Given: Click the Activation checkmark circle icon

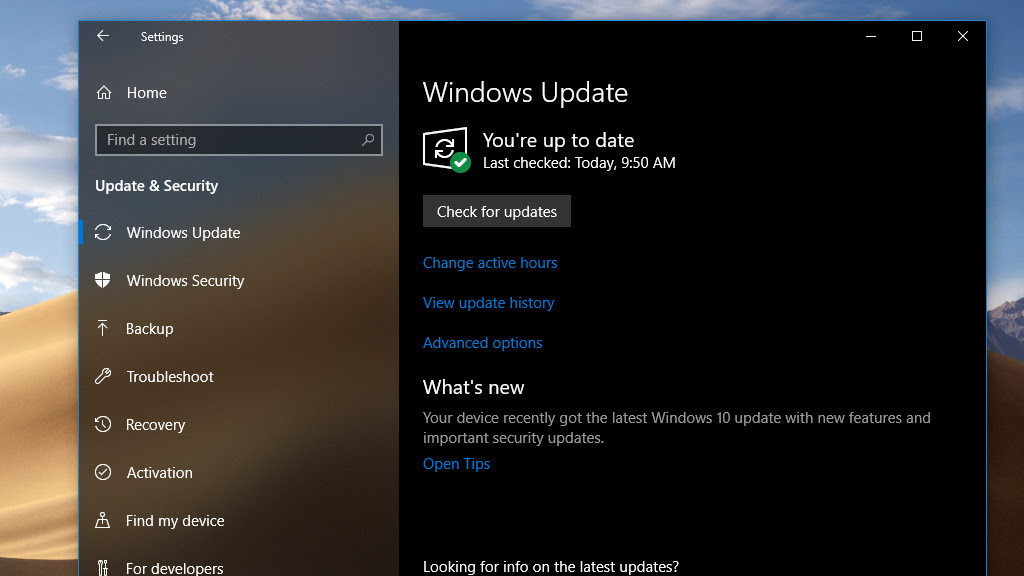Looking at the screenshot, I should click(103, 472).
